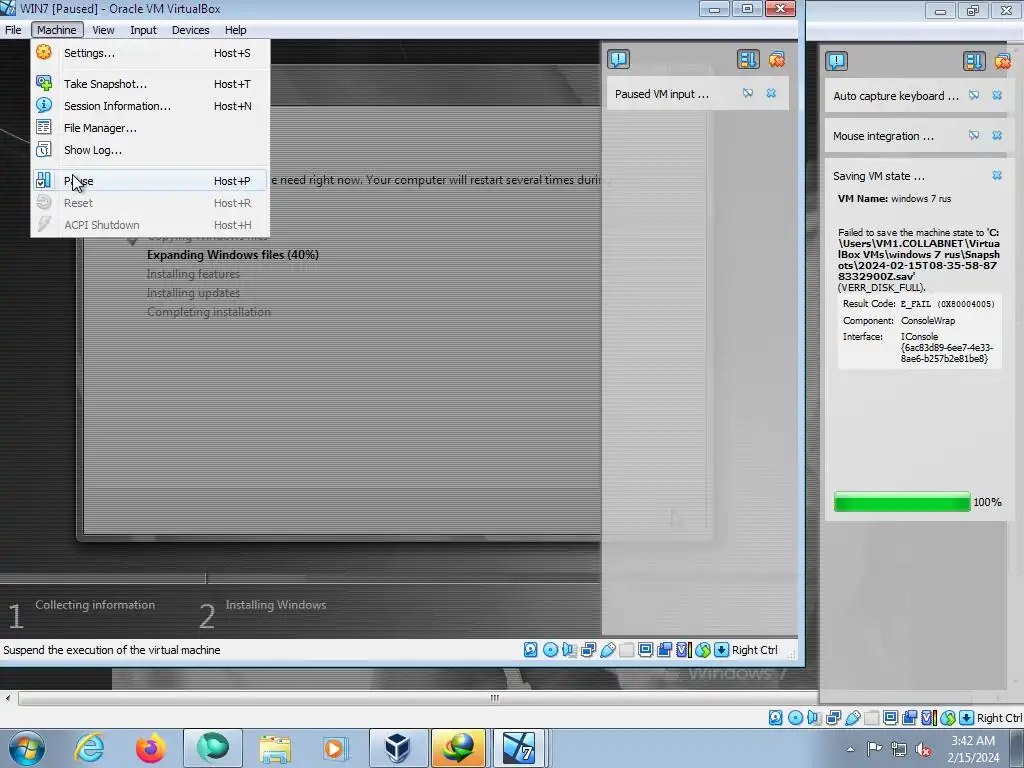Click optical disk indicator in outer status bar
Image resolution: width=1024 pixels, height=768 pixels.
pos(795,718)
